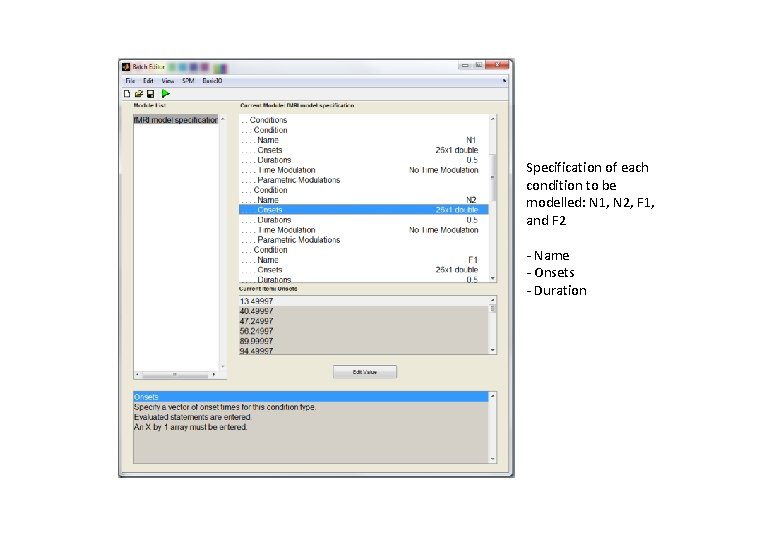780x540 pixels.
Task: Open the BasicIO menu
Action: coord(212,81)
